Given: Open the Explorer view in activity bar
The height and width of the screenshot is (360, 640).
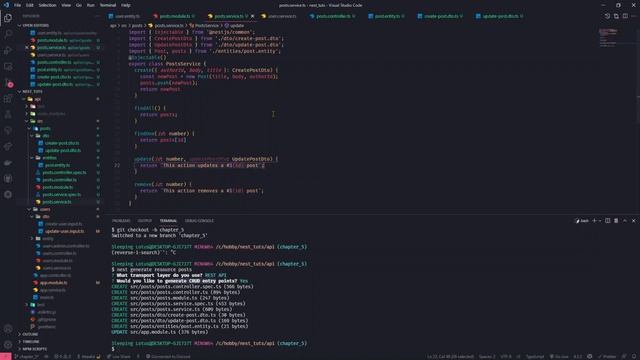Looking at the screenshot, I should (8, 18).
